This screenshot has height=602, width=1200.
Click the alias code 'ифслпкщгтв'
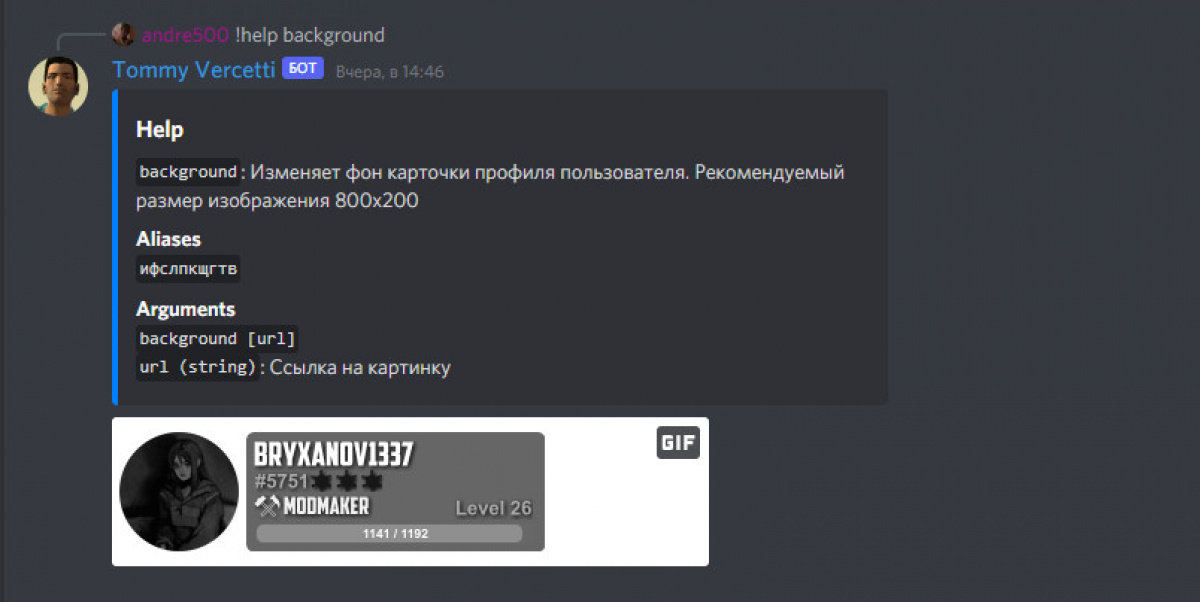188,269
